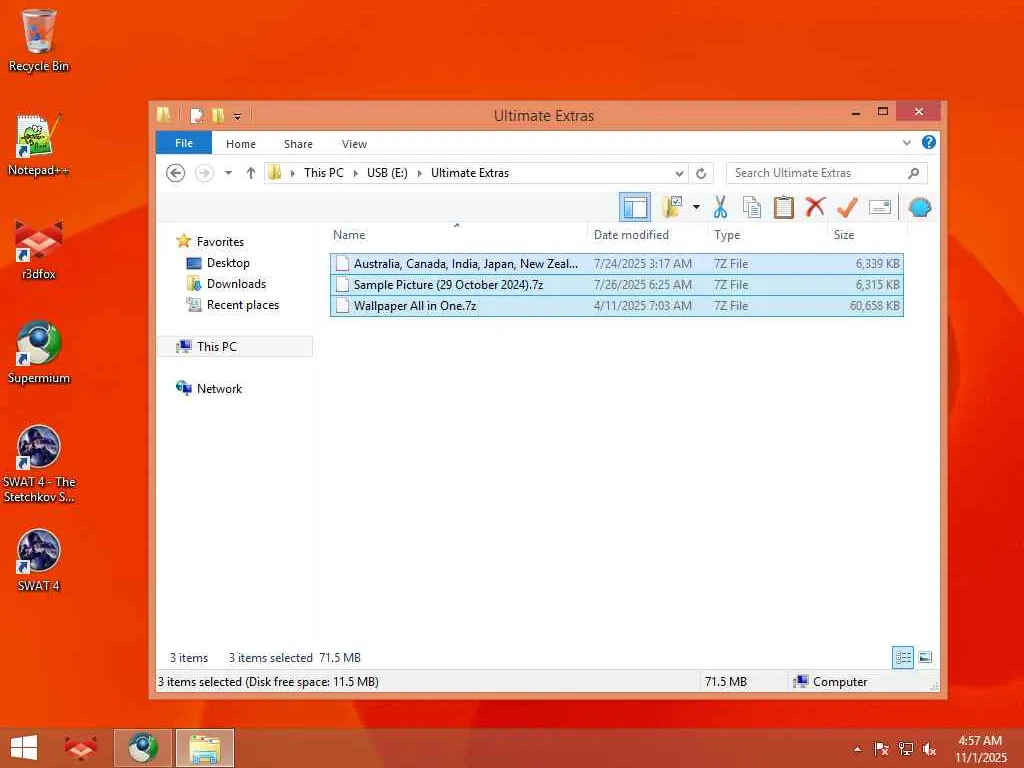
Task: Open the File ribbon tab
Action: (184, 143)
